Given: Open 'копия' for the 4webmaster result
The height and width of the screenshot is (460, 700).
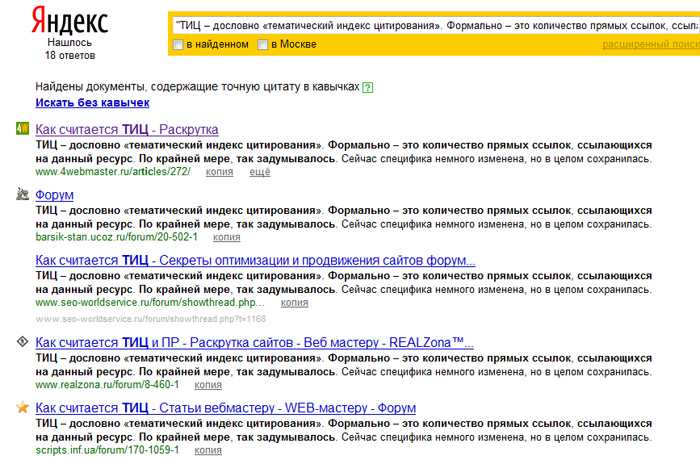Looking at the screenshot, I should point(219,172).
